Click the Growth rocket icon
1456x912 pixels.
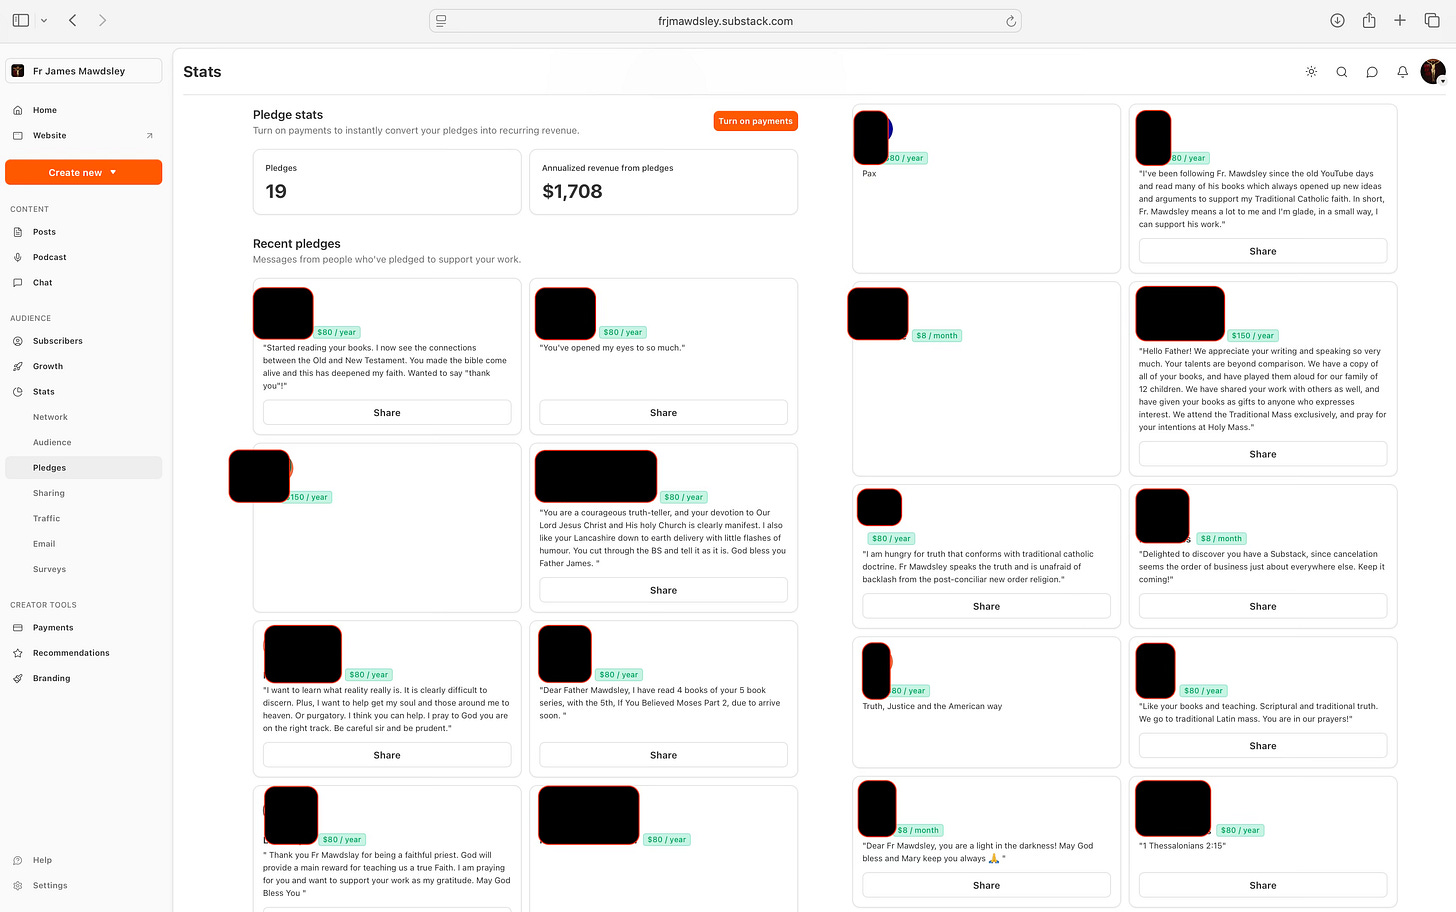pyautogui.click(x=18, y=366)
